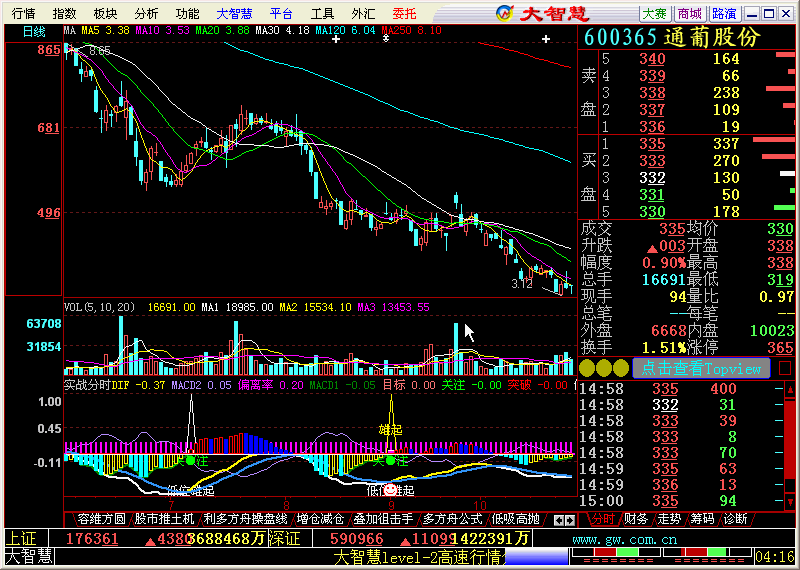Switch to the 走势 tab
Viewport: 800px width, 570px height.
tap(669, 519)
